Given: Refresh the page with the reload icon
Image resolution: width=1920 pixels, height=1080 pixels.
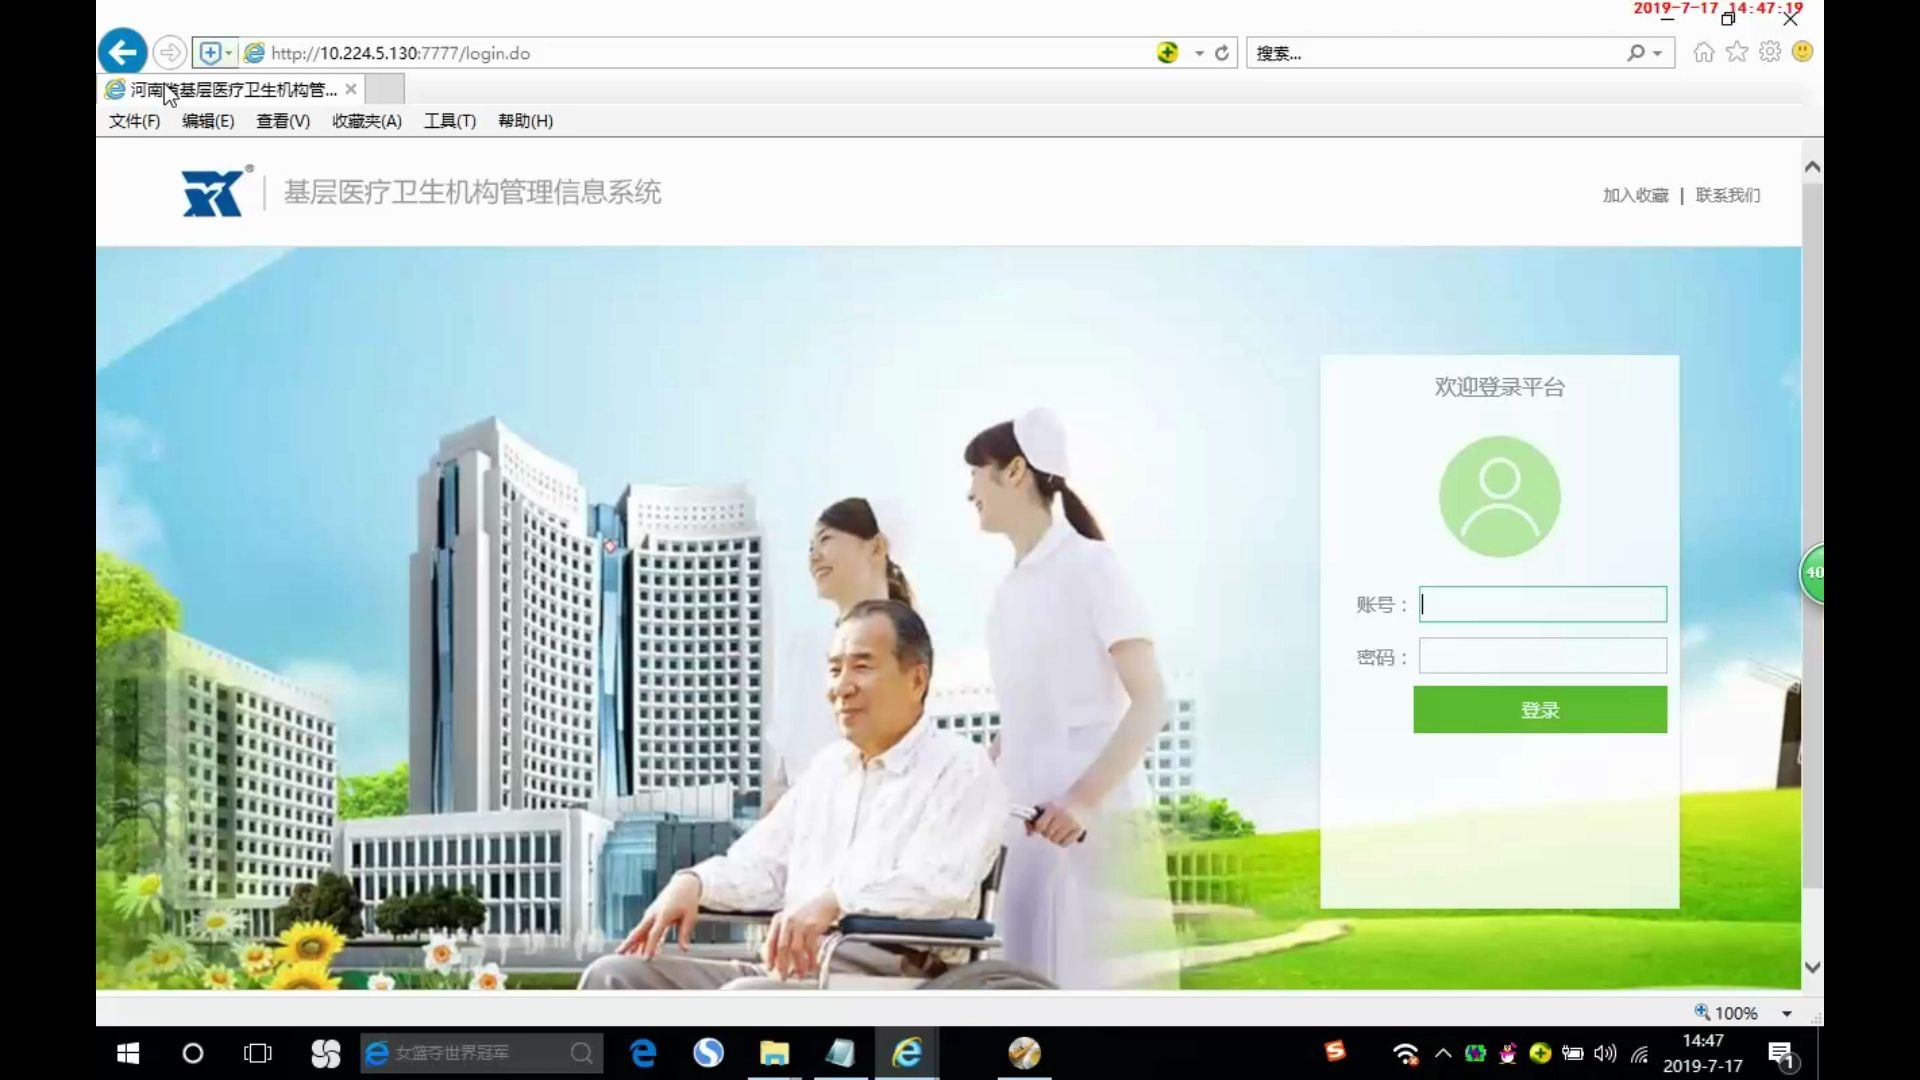Looking at the screenshot, I should point(1222,53).
